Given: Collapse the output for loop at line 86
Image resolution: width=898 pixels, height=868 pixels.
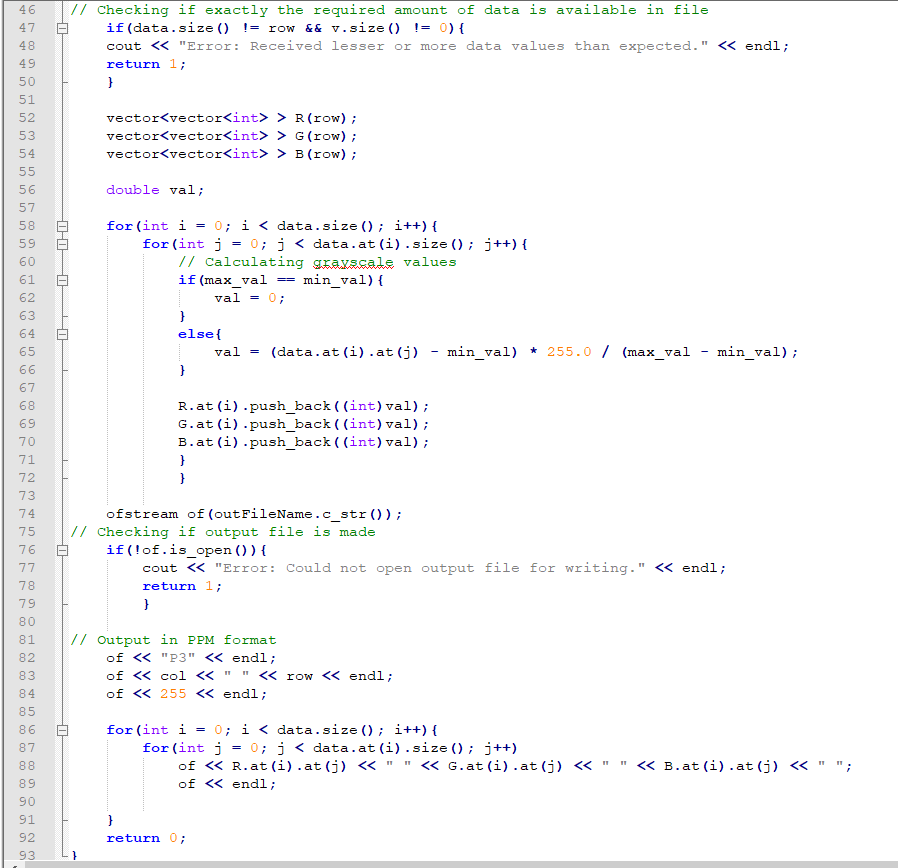Looking at the screenshot, I should pyautogui.click(x=61, y=729).
